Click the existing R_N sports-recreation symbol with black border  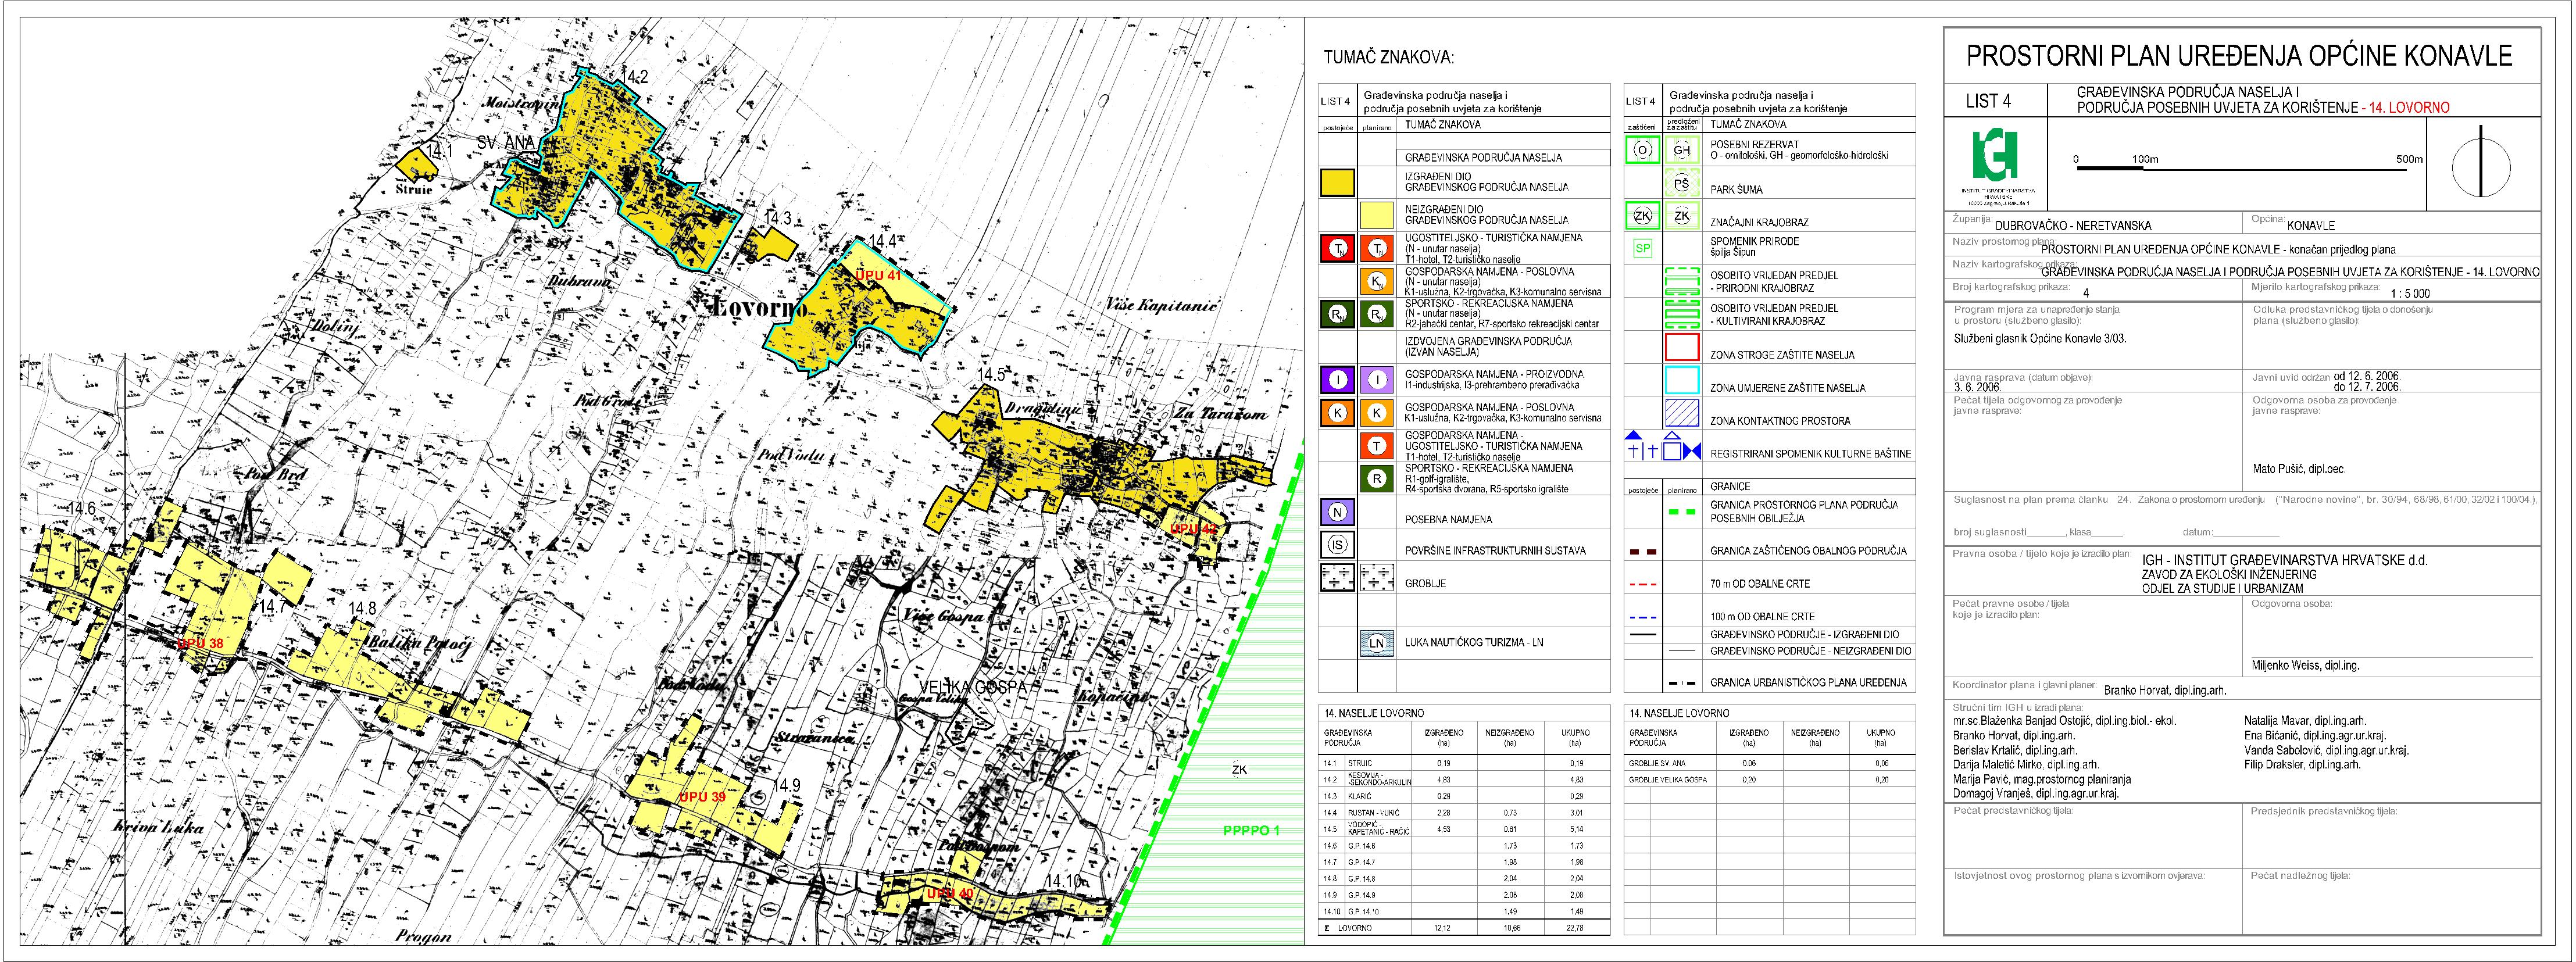pyautogui.click(x=1337, y=315)
